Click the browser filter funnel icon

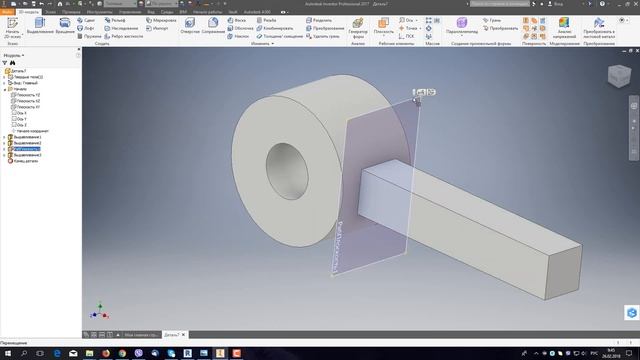tap(5, 63)
